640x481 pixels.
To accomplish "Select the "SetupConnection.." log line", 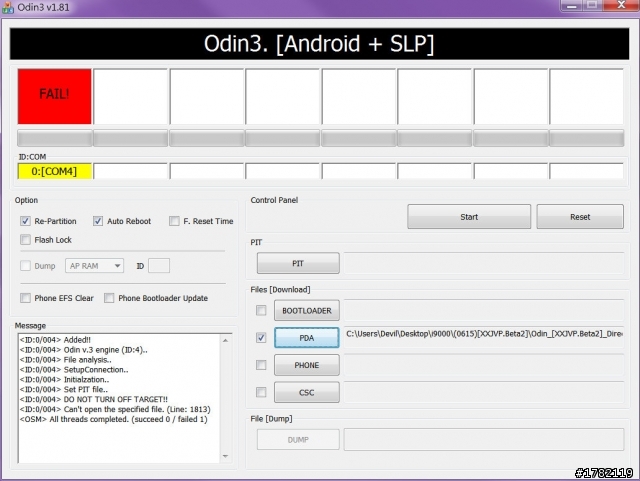I will pyautogui.click(x=74, y=370).
